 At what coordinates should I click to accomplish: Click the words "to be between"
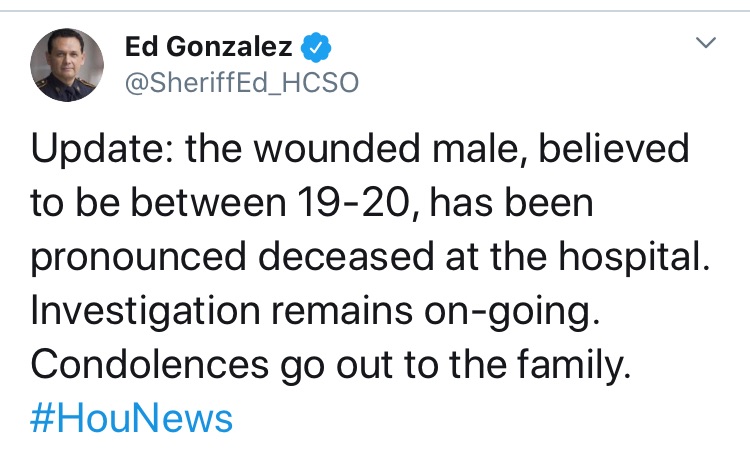pos(158,203)
